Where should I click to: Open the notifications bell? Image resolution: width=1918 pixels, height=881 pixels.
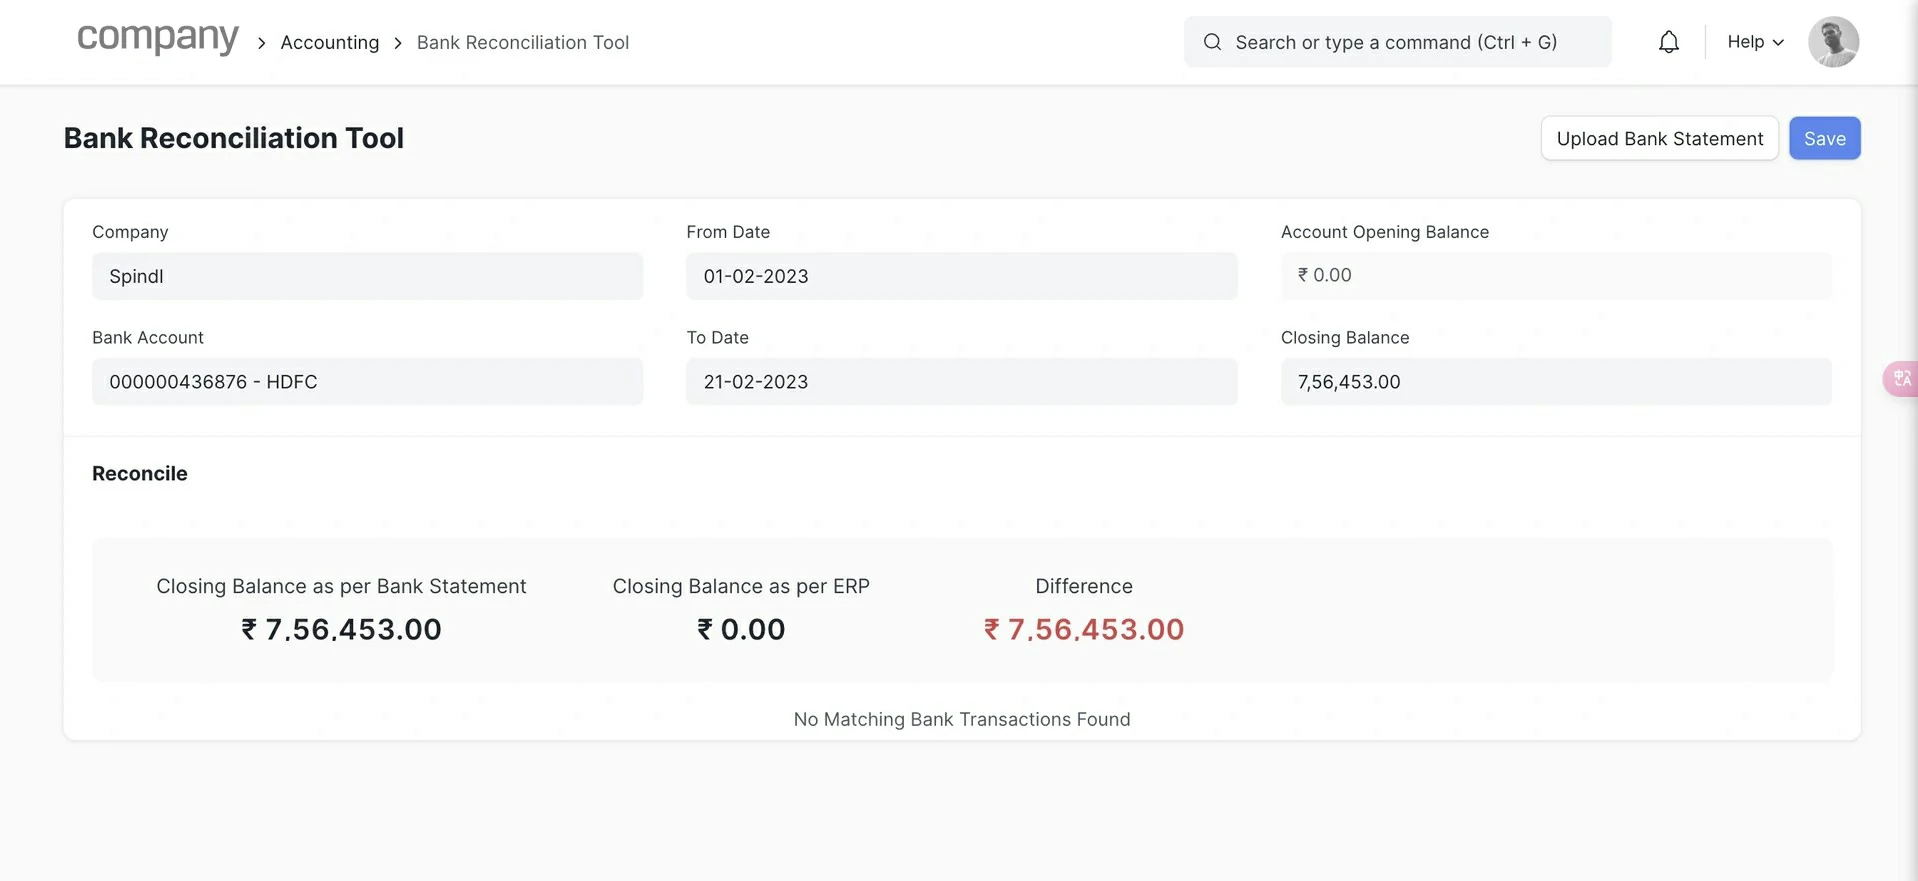tap(1668, 42)
